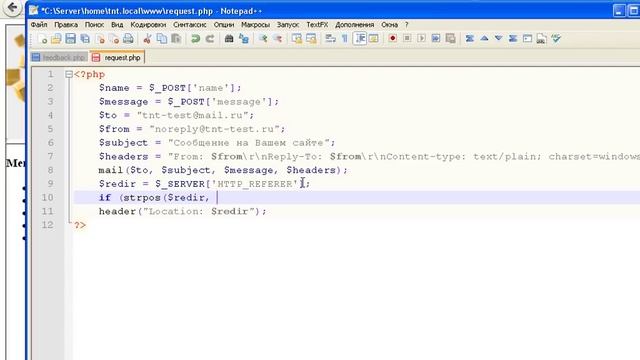
Task: Open the Вид menu
Action: coord(117,25)
